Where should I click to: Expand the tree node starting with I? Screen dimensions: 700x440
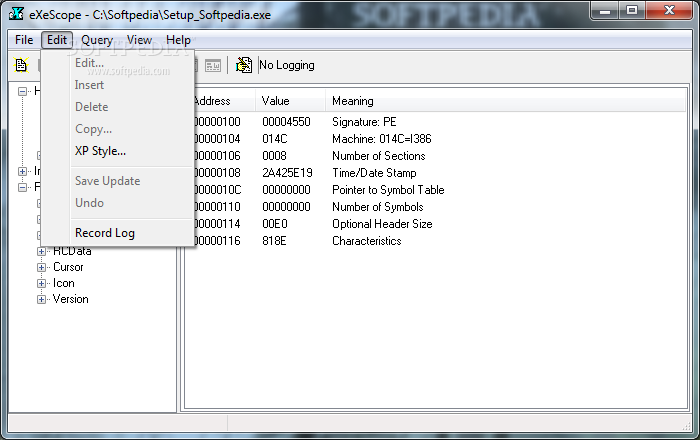click(x=22, y=171)
